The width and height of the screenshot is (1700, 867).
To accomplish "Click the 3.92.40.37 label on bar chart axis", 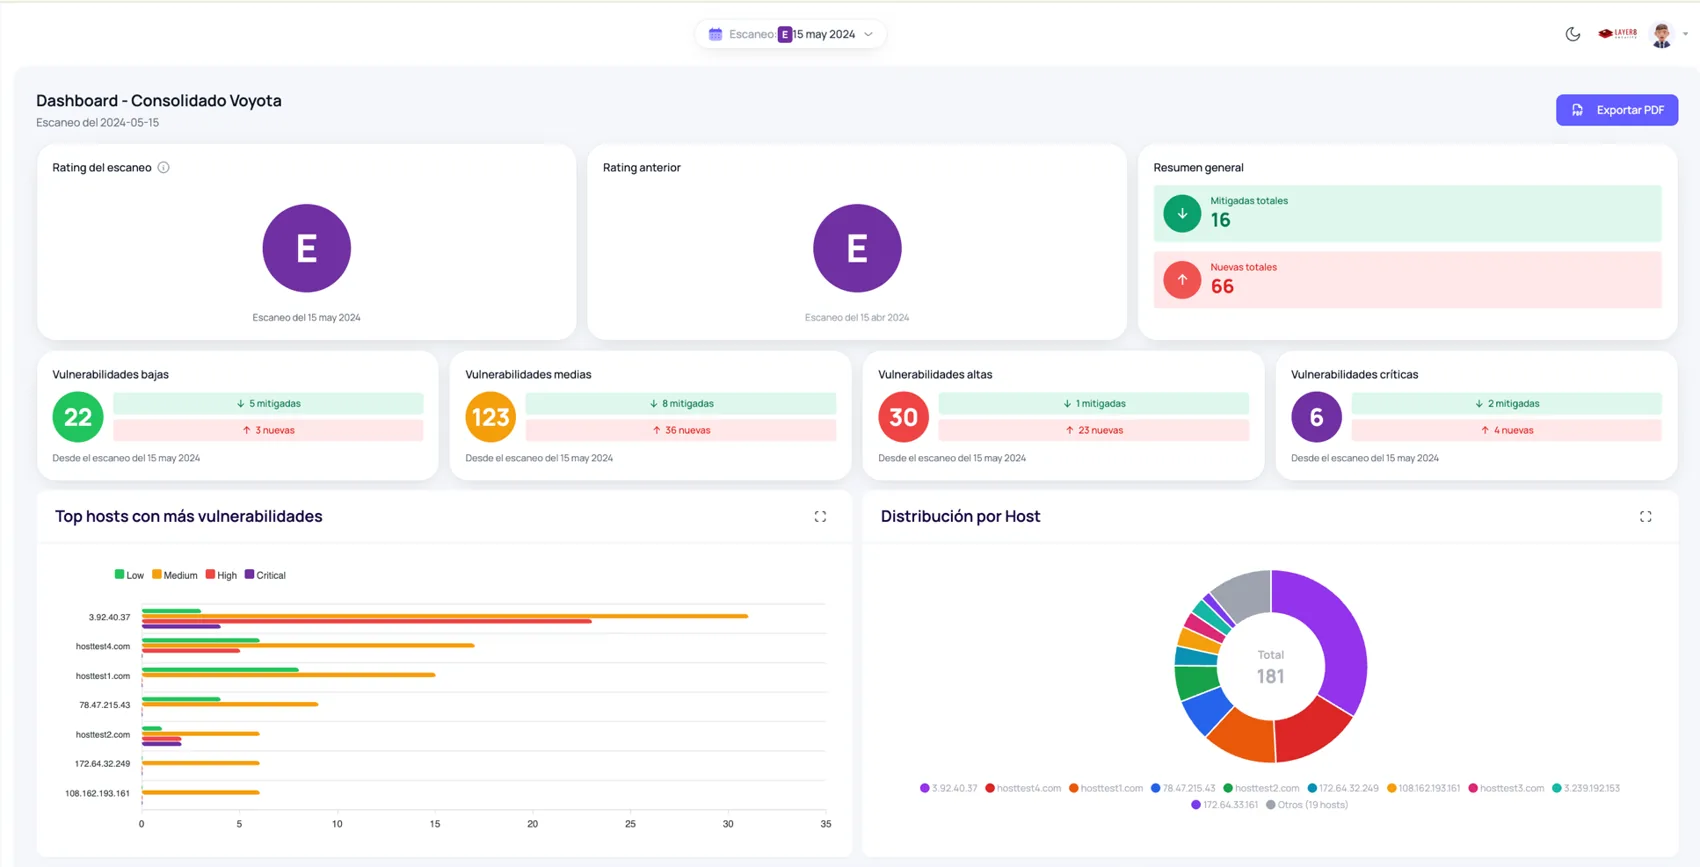I will (x=109, y=617).
